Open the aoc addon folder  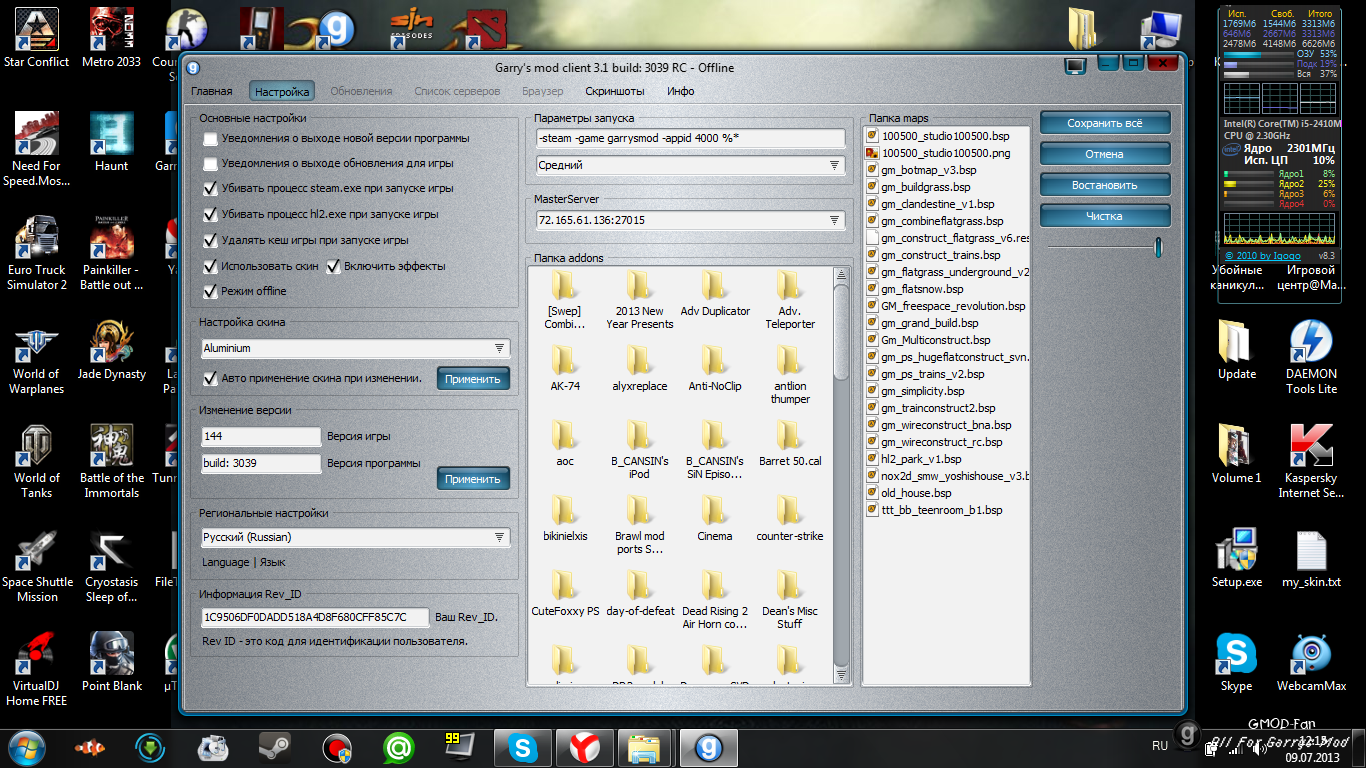pos(565,443)
